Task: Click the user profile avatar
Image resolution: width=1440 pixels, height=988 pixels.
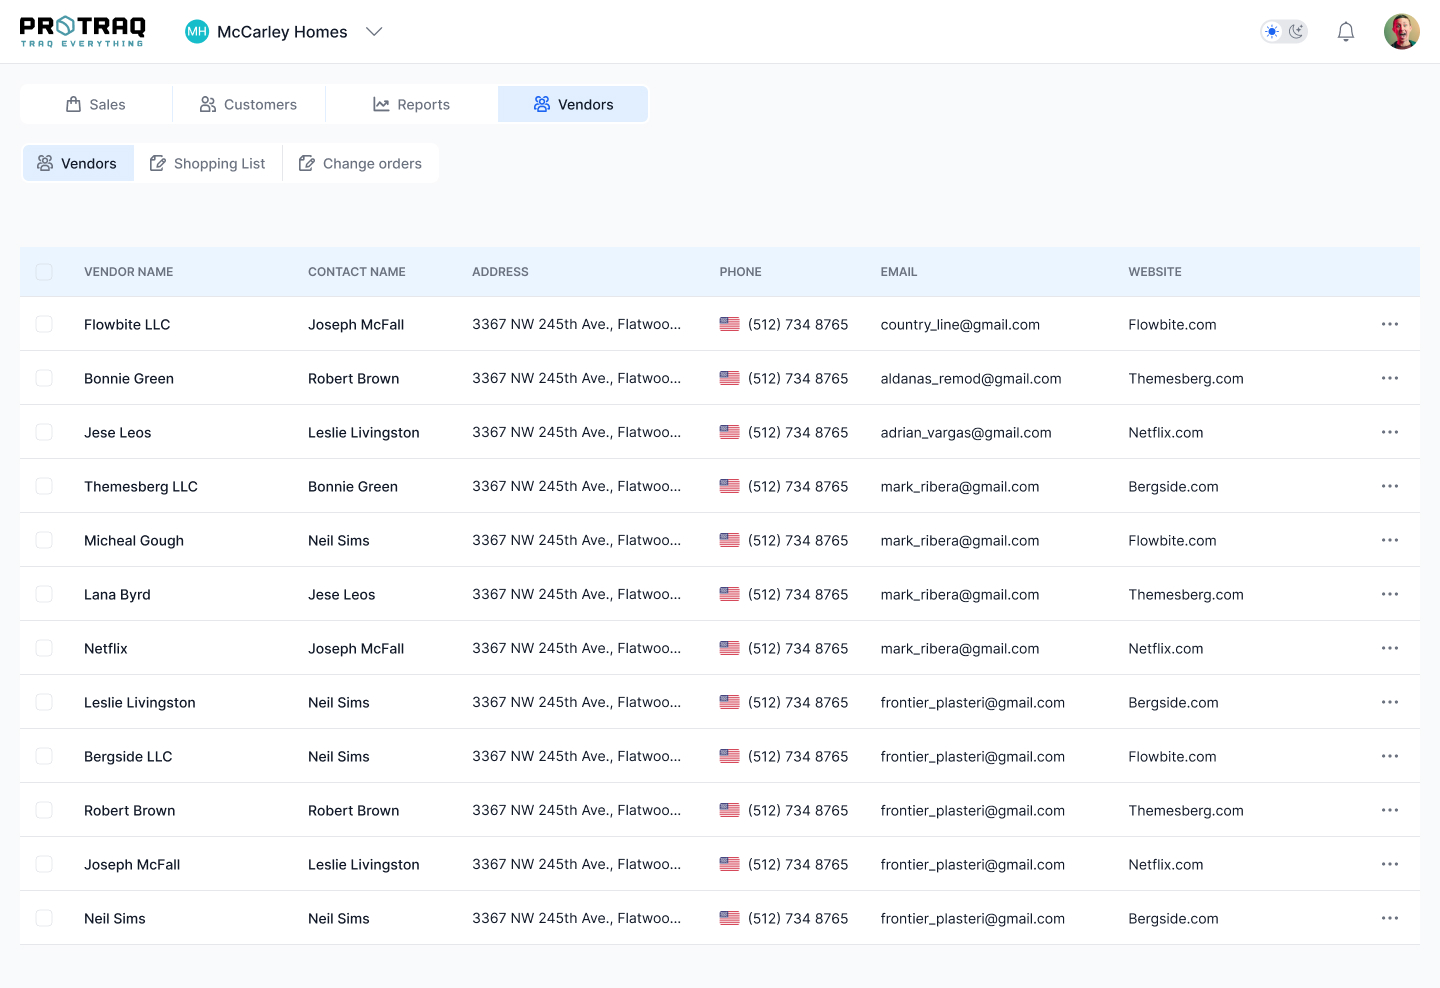Action: (1401, 32)
